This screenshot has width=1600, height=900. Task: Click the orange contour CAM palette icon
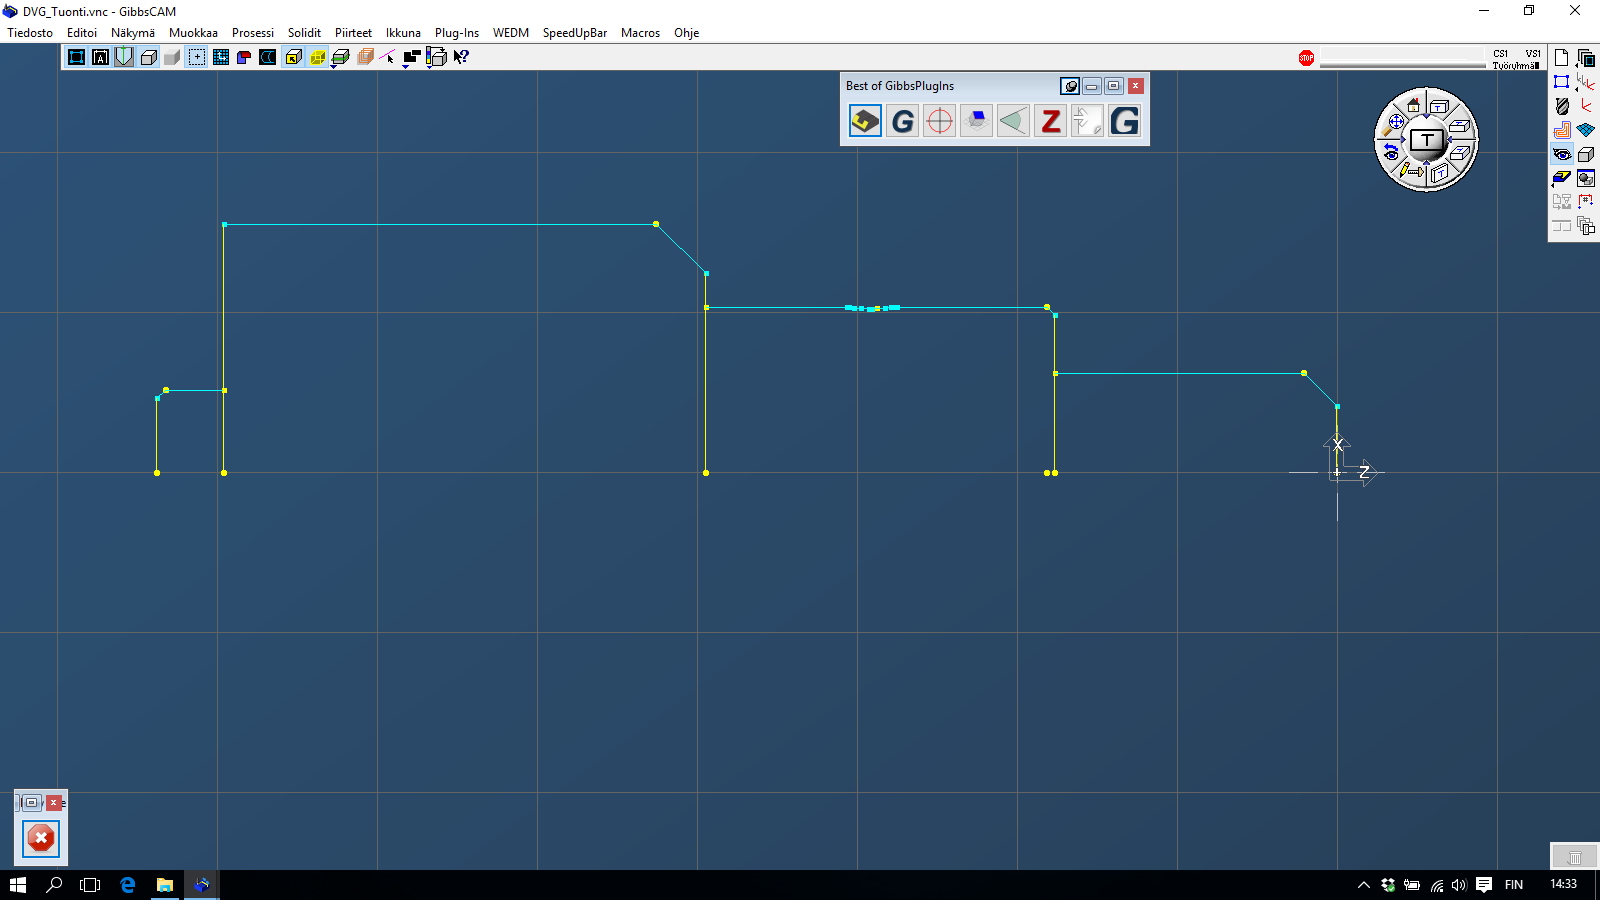pos(1561,130)
